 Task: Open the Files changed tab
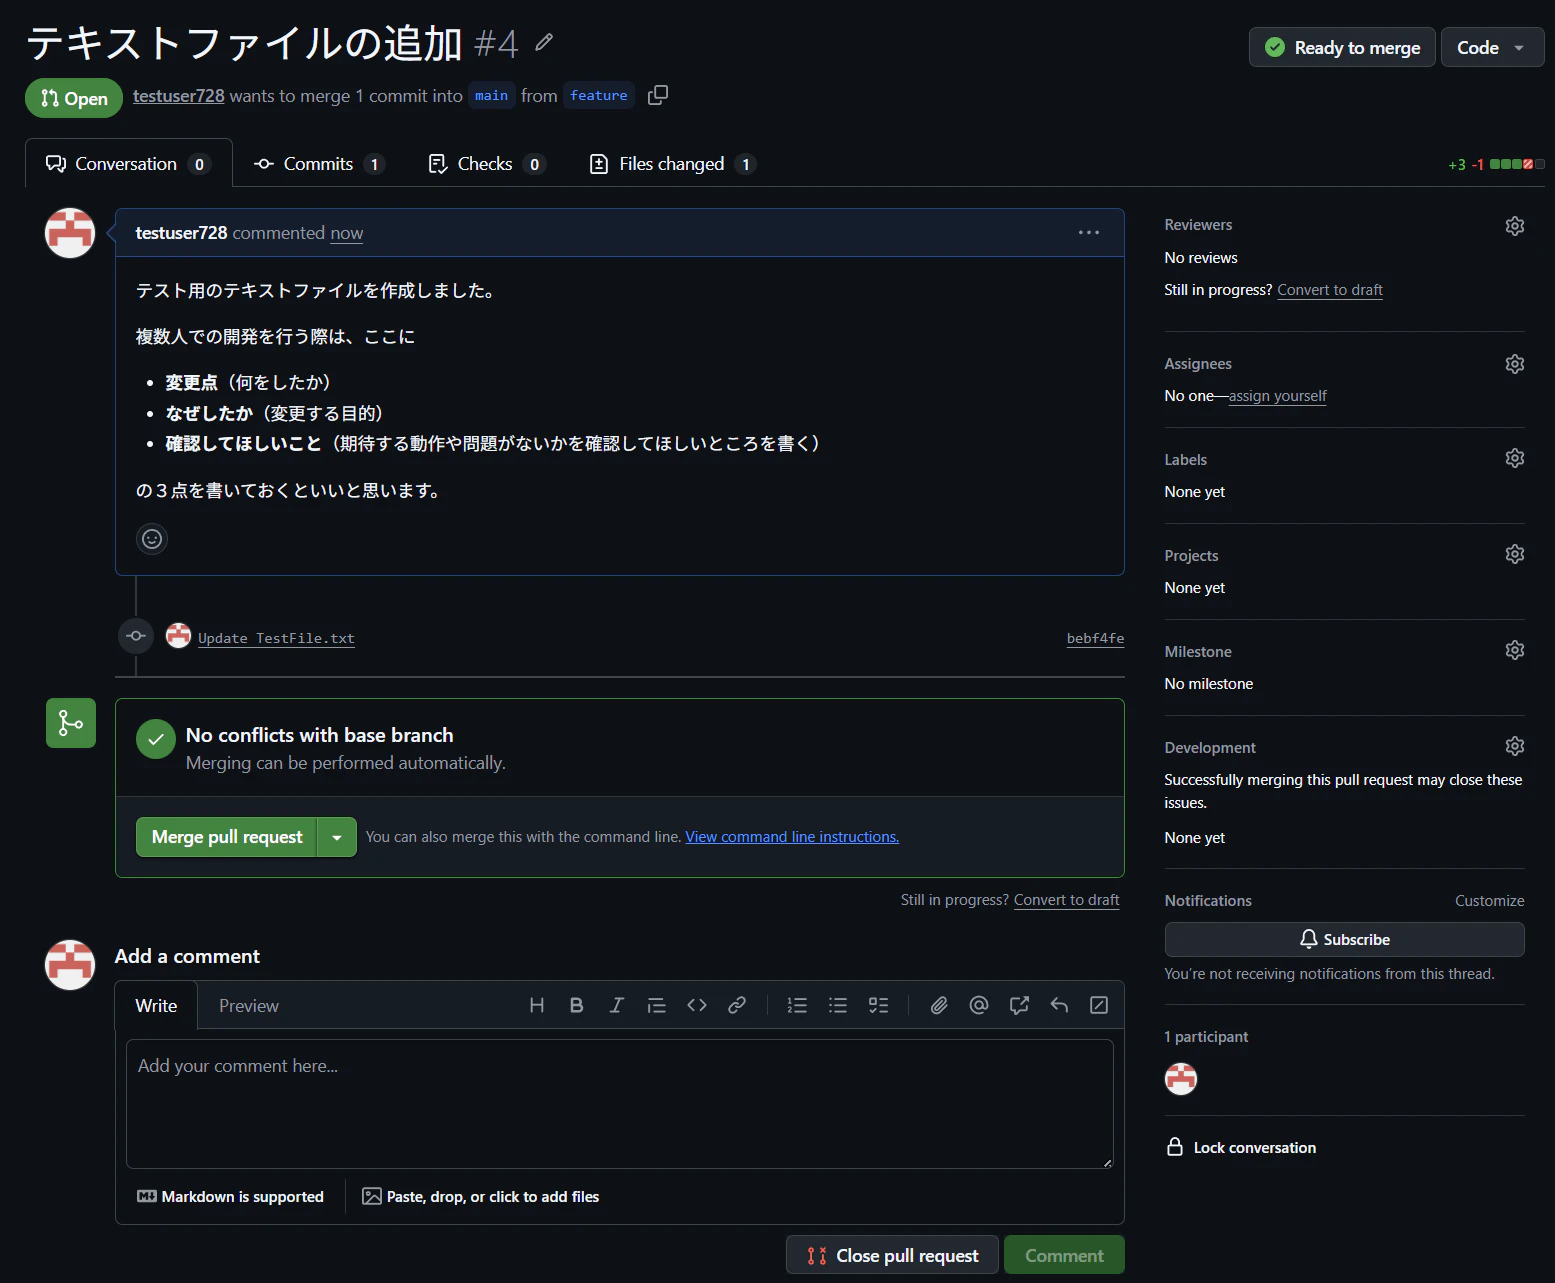coord(672,163)
